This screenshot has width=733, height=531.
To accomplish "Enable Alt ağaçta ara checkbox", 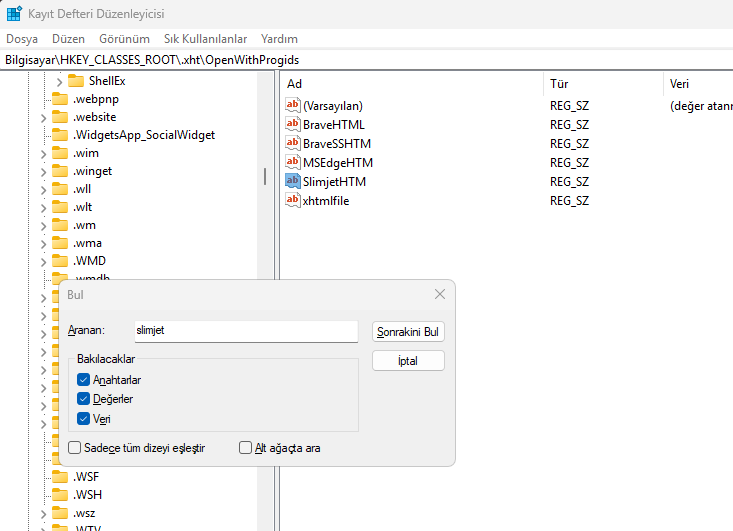I will tap(245, 448).
